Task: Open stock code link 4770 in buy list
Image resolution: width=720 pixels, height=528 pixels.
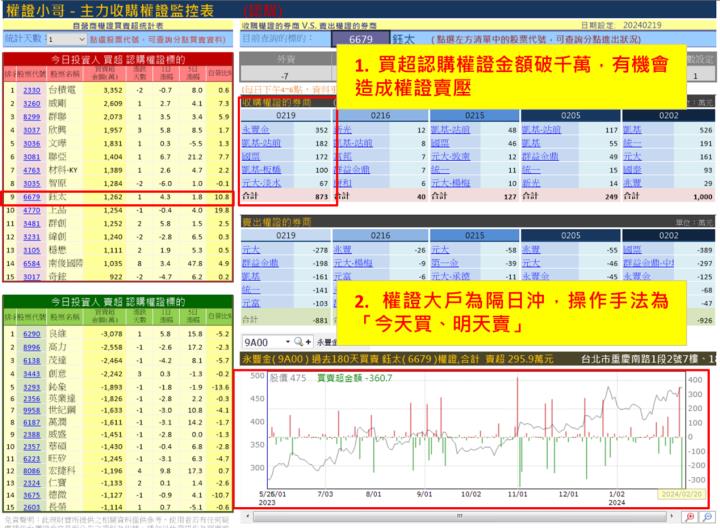Action: [x=32, y=210]
